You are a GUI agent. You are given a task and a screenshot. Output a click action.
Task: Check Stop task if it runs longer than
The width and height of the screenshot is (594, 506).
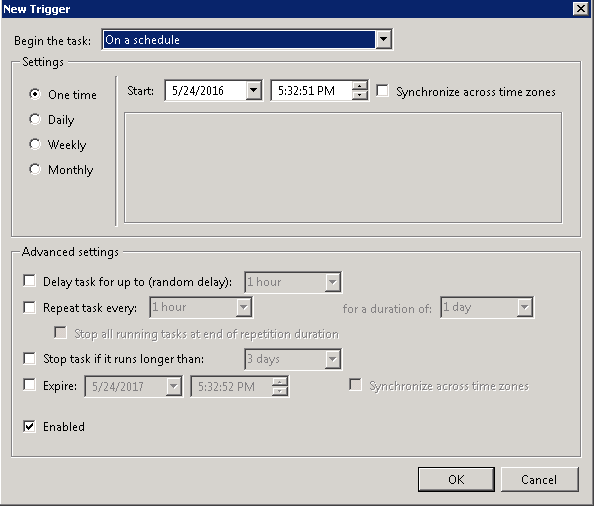pyautogui.click(x=29, y=358)
